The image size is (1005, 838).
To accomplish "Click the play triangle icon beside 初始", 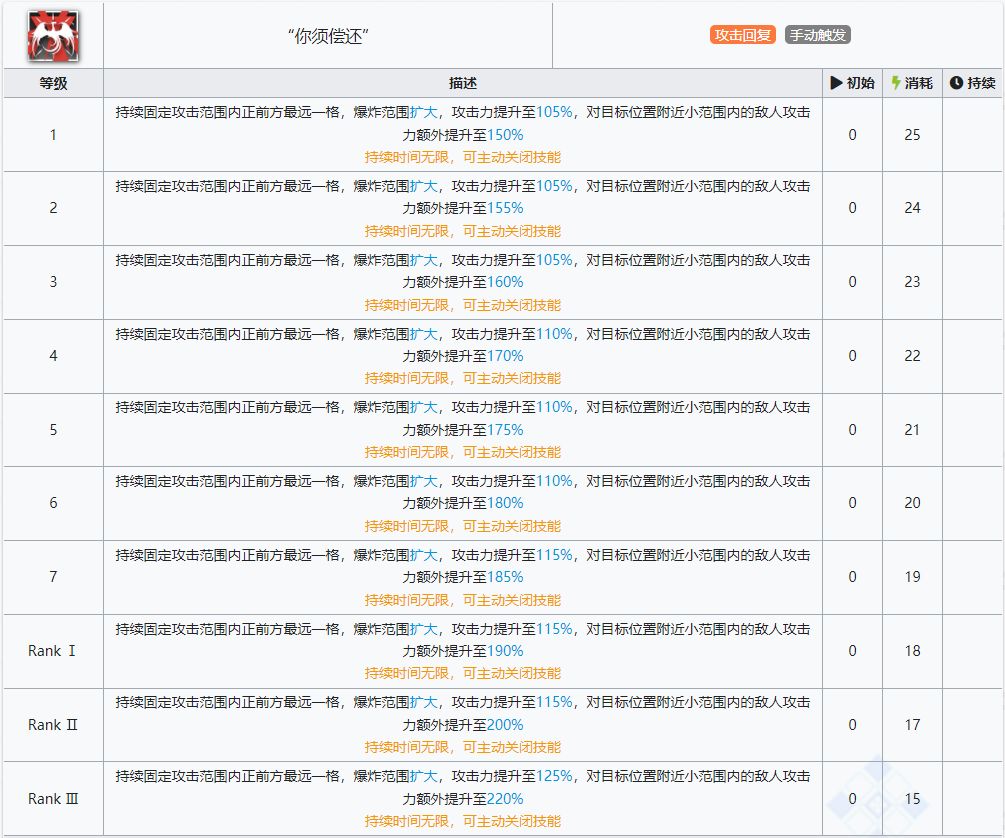I will (x=836, y=83).
